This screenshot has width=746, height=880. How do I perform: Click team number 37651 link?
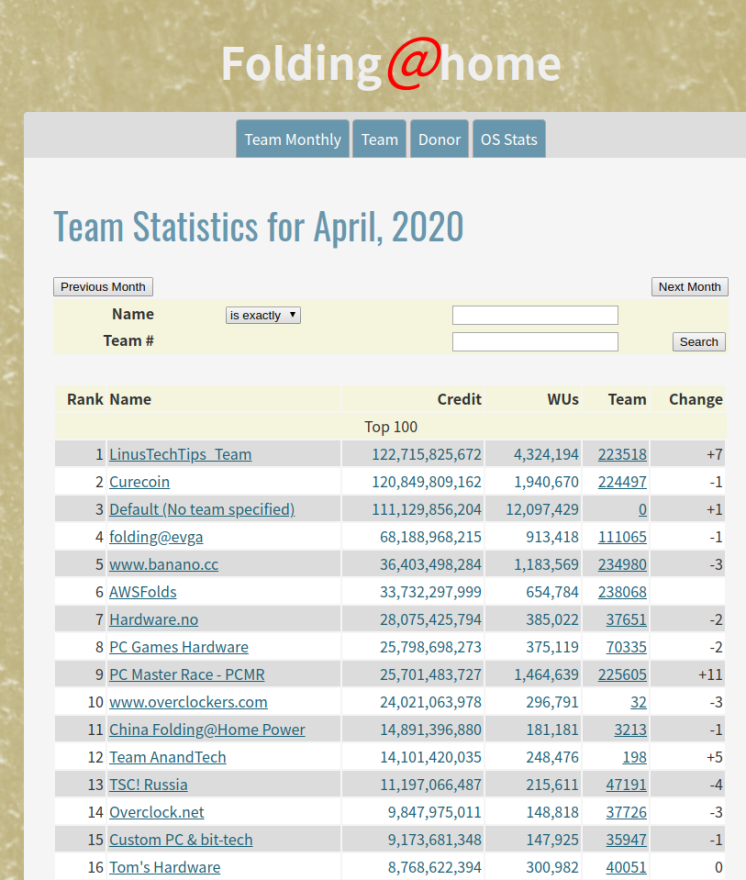point(626,620)
